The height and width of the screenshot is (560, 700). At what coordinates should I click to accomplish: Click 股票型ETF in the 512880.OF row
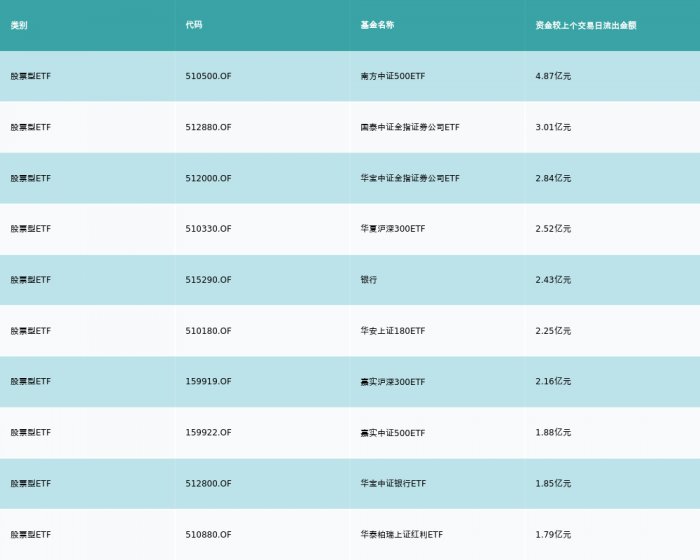tap(31, 127)
